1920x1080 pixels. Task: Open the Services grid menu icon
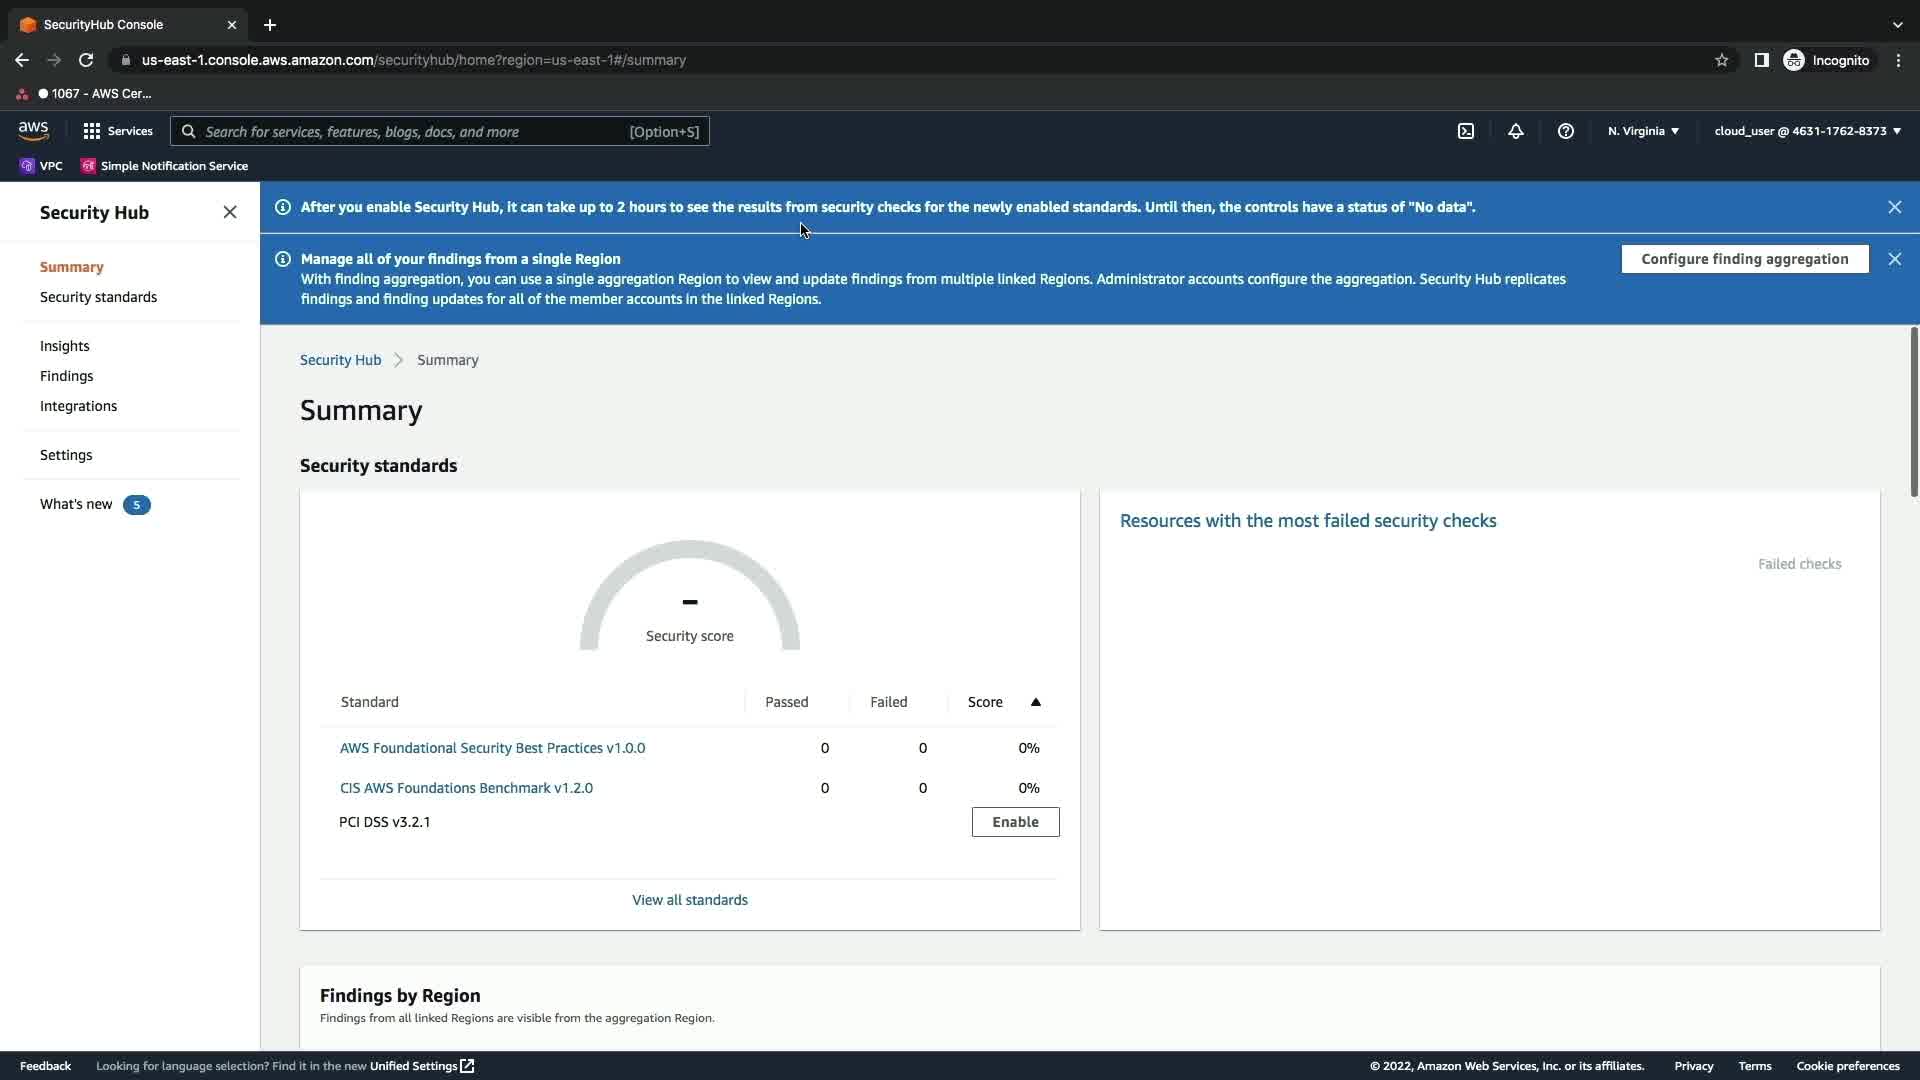click(92, 131)
